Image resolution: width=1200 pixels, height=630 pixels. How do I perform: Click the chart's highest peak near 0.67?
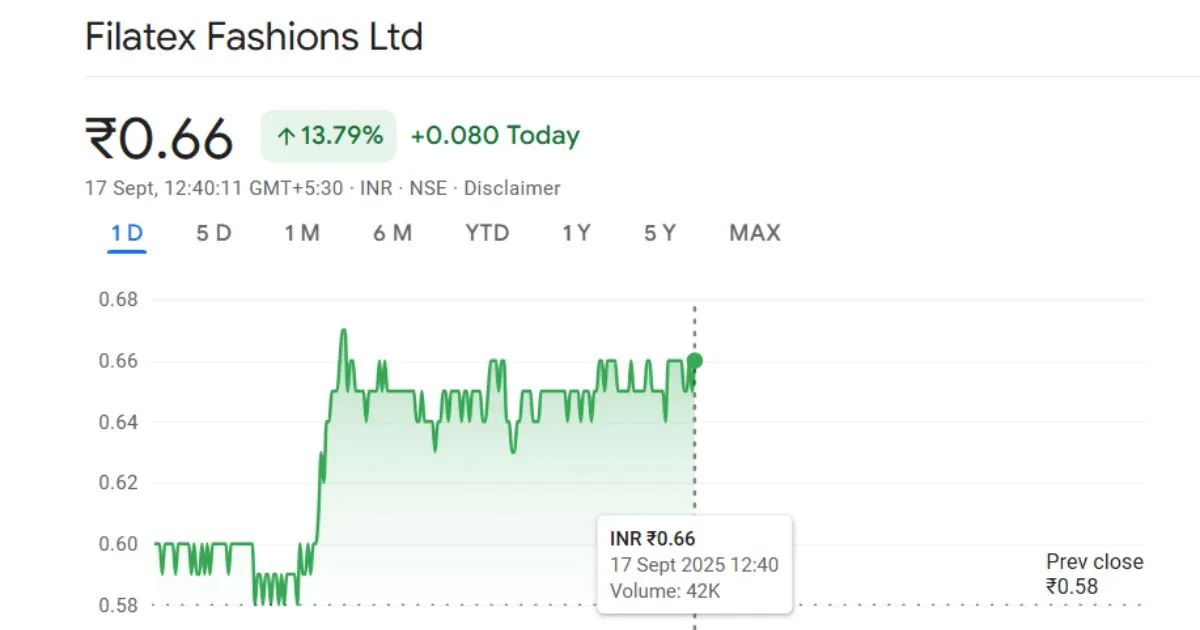pos(343,331)
